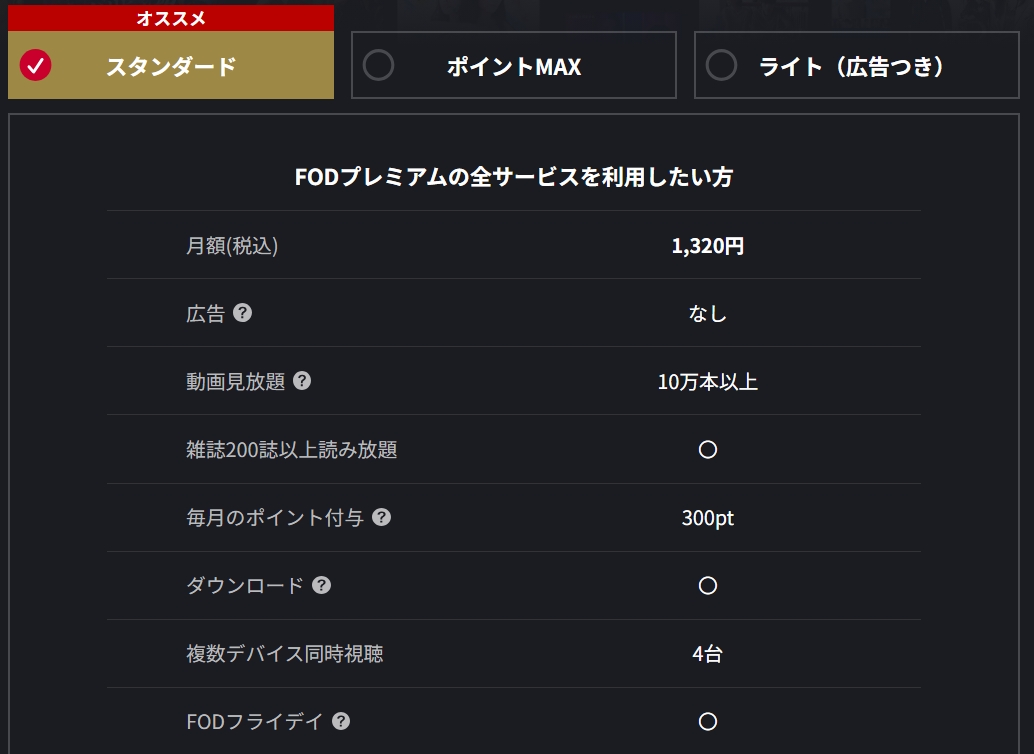Open the help icon next to 広告
1034x754 pixels.
[x=242, y=313]
